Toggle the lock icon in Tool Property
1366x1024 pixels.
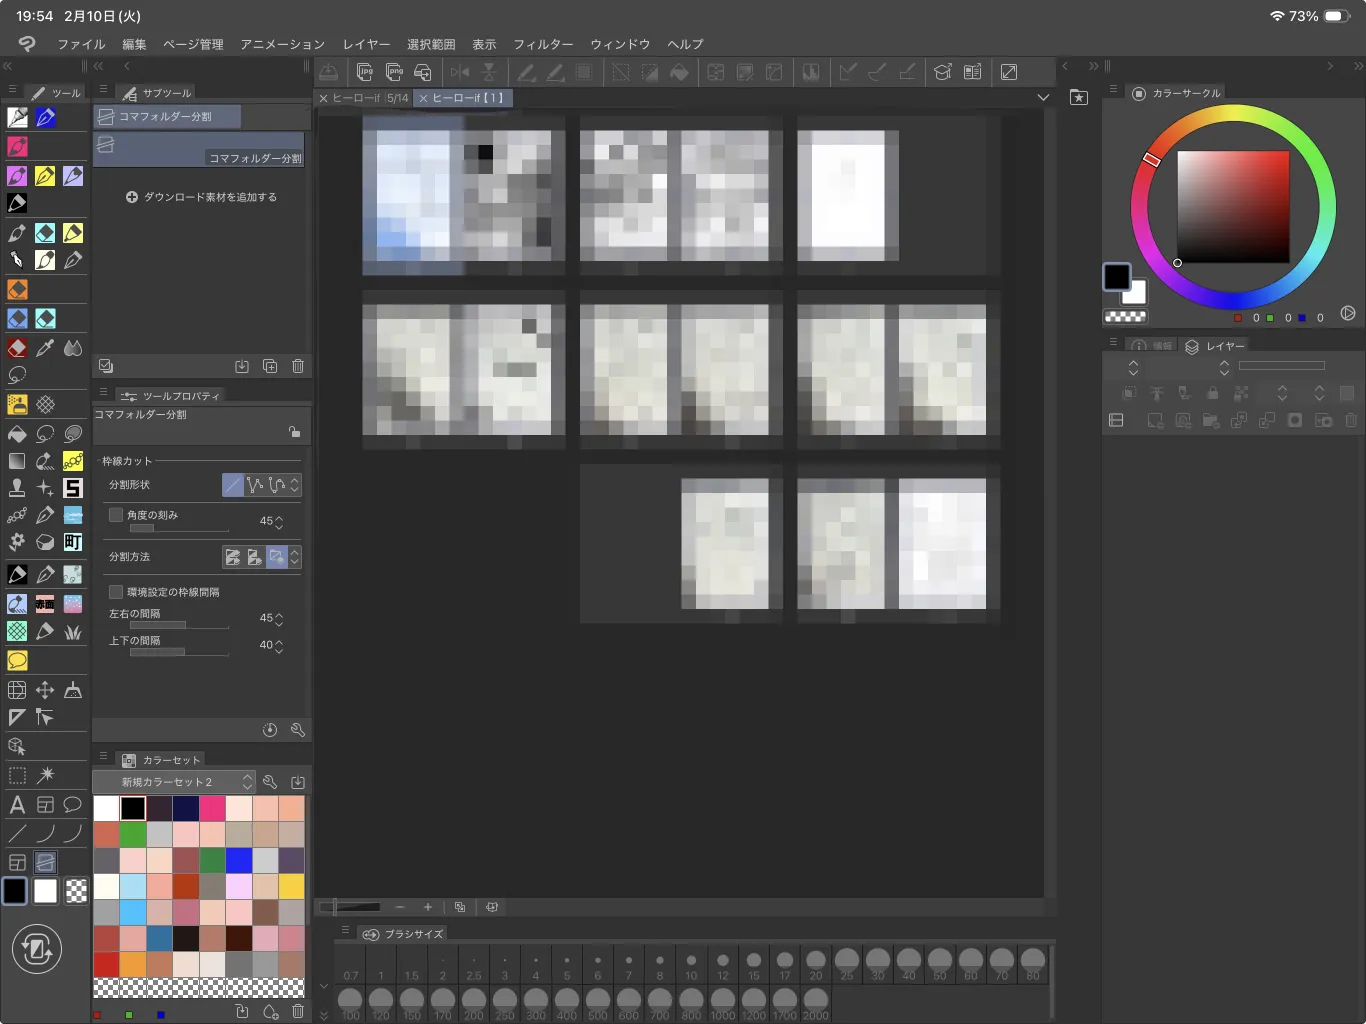(294, 432)
